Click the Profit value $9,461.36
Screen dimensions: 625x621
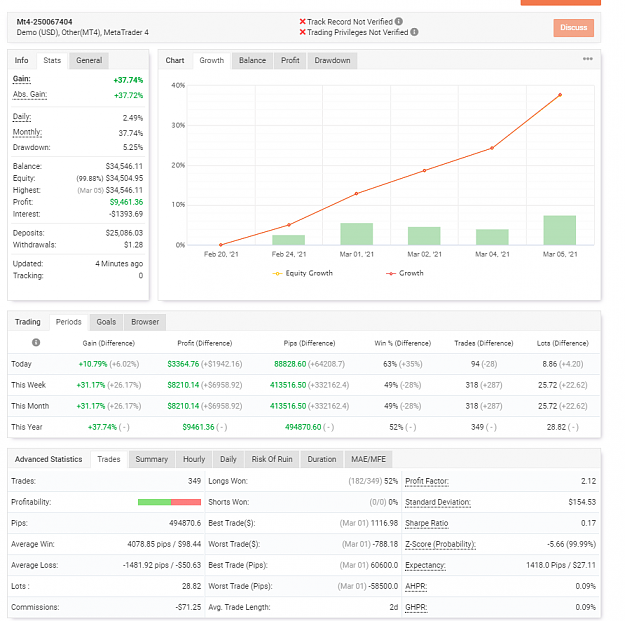(x=126, y=202)
